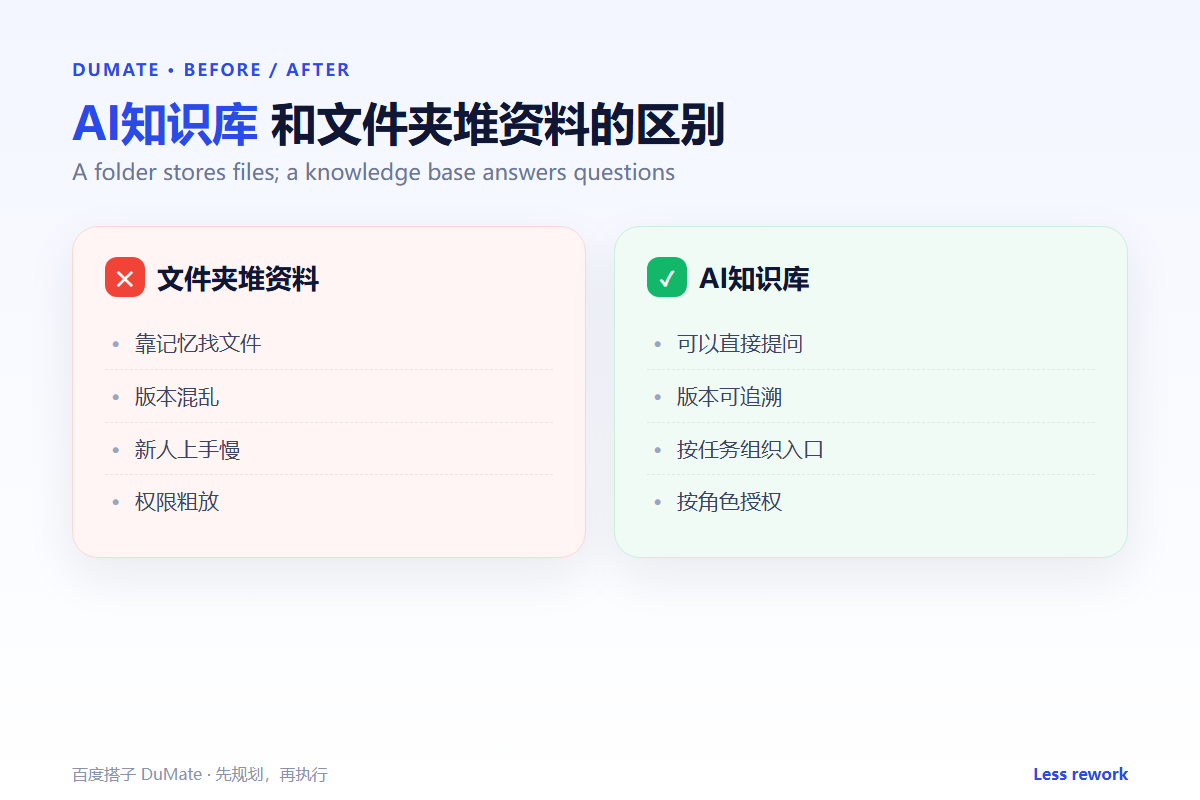Screen dimensions: 1200x800
Task: Select the bullet text 可以直接提问
Action: pos(740,344)
